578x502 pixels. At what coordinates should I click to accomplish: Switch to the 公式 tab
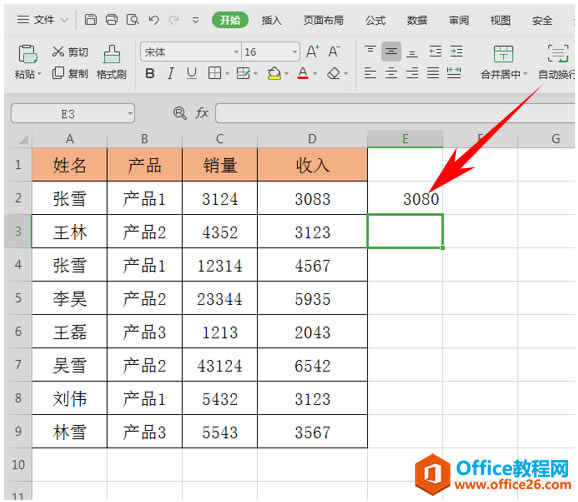(375, 20)
